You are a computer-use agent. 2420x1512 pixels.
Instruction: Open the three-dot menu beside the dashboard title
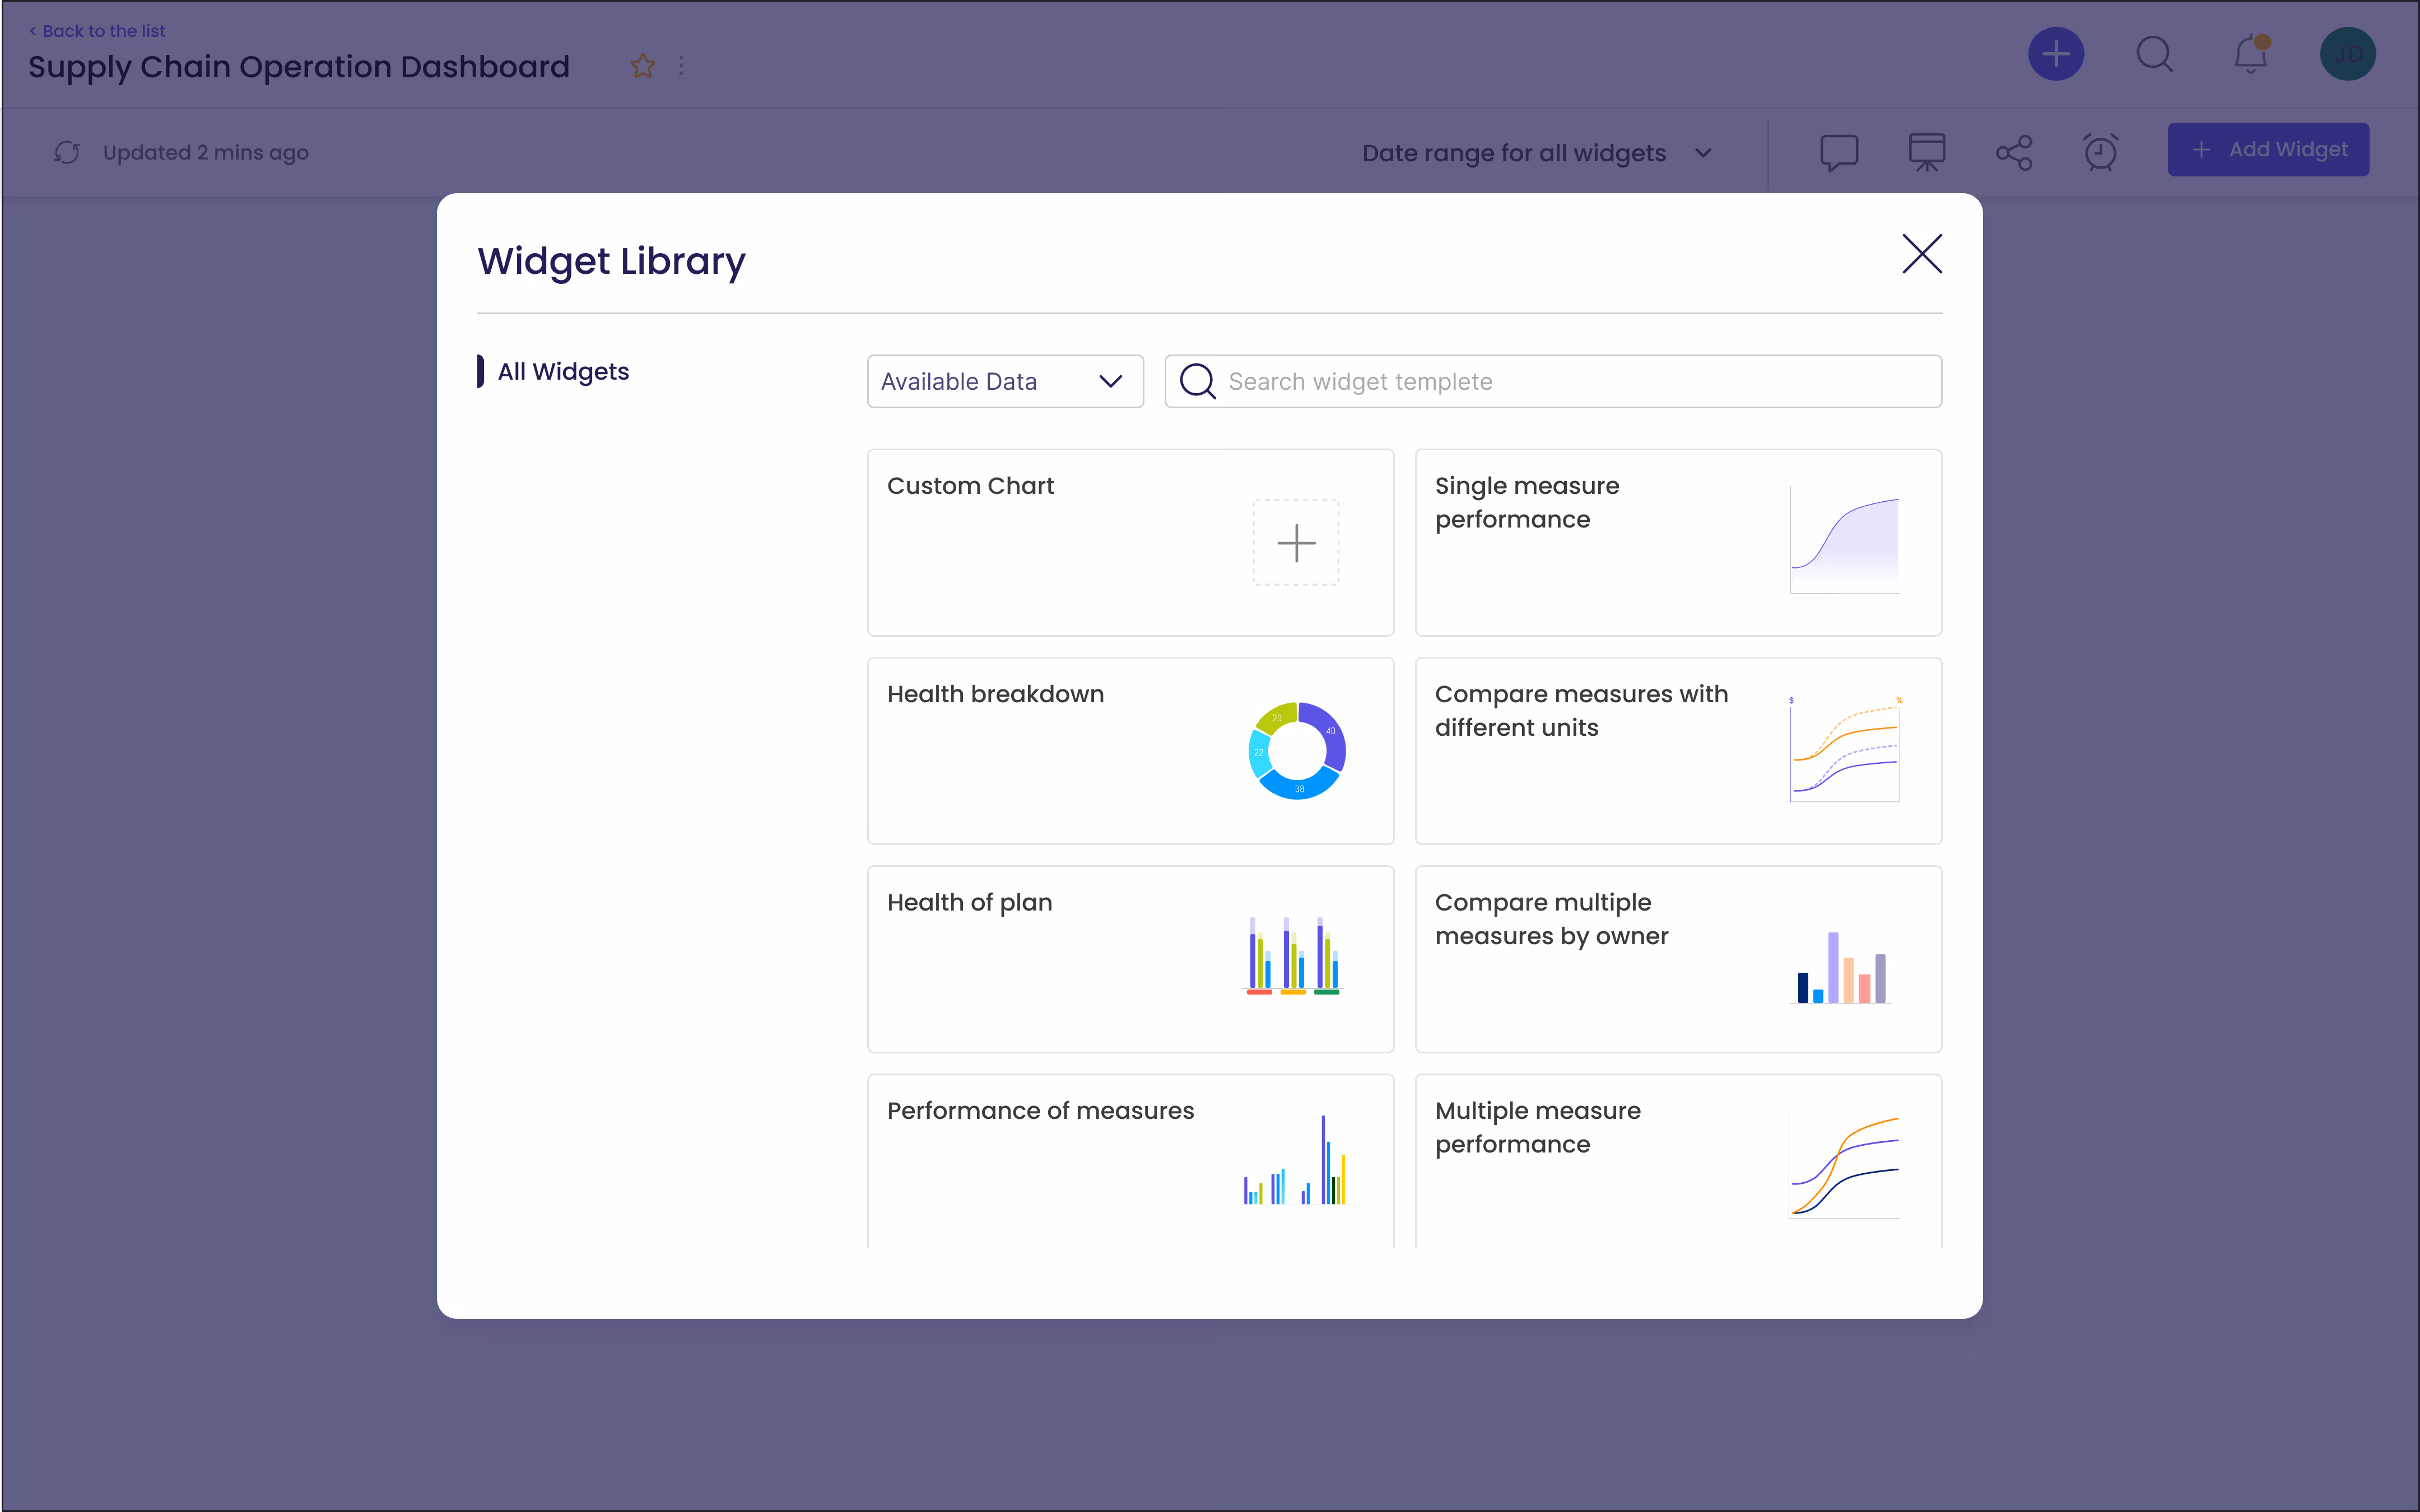click(x=682, y=65)
